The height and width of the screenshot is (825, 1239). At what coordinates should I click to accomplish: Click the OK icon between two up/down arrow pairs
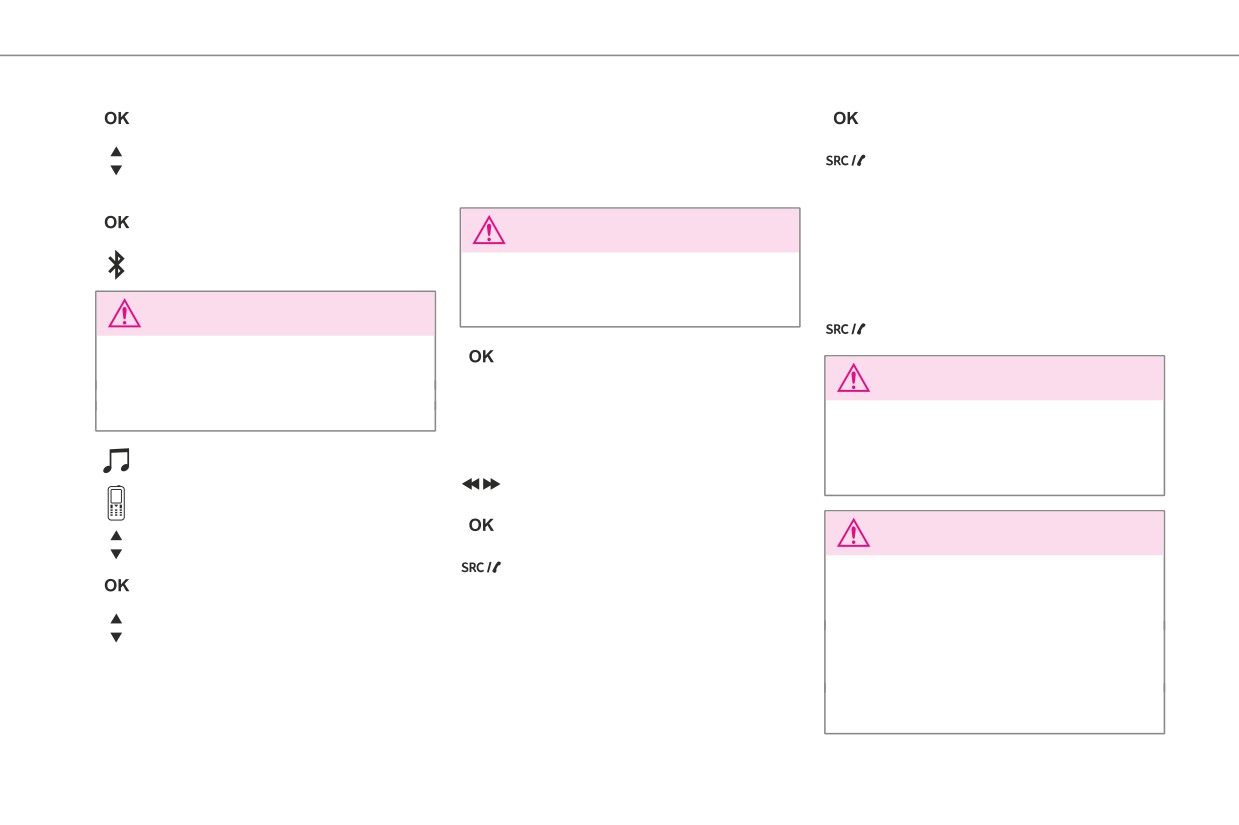(x=117, y=585)
